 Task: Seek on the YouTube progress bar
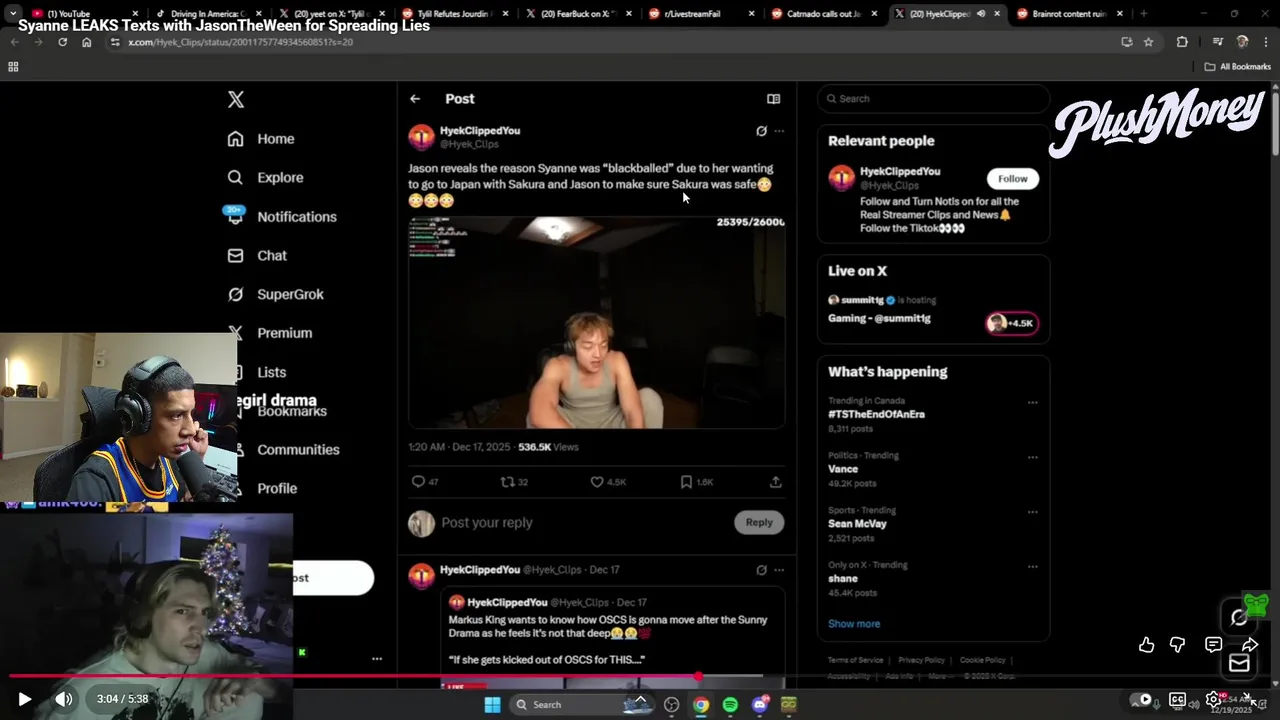(640, 677)
